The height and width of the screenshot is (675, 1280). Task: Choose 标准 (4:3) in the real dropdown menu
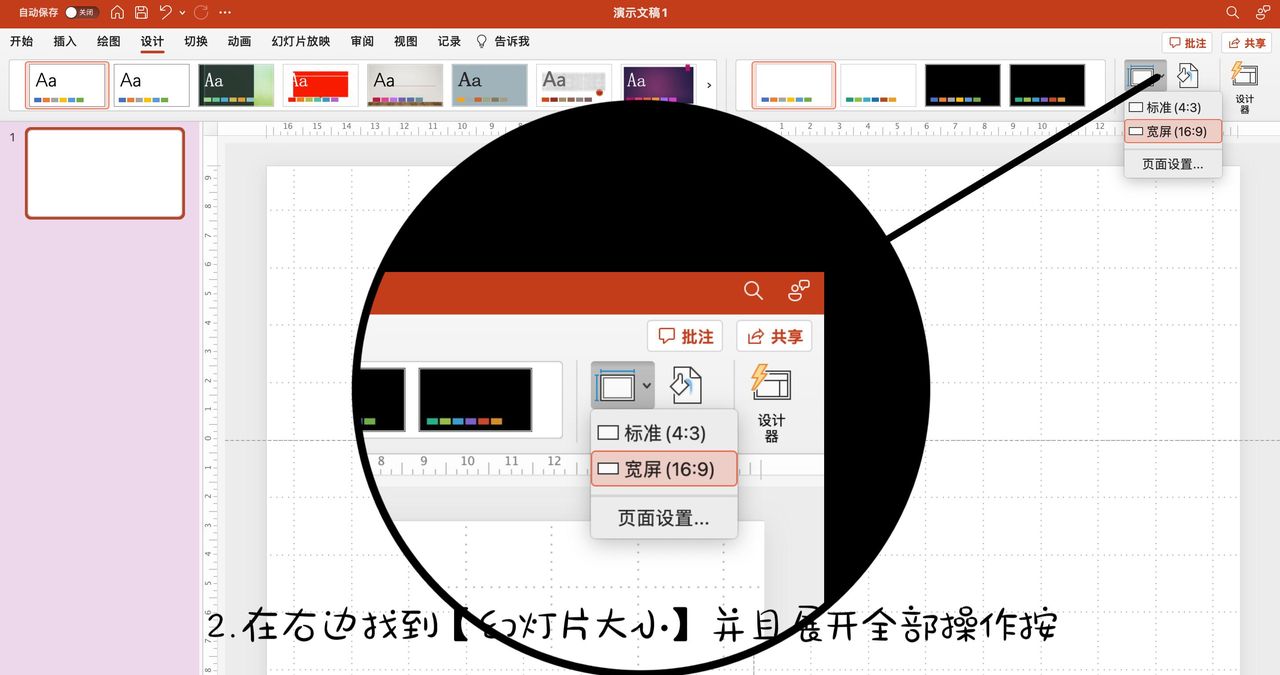1173,108
